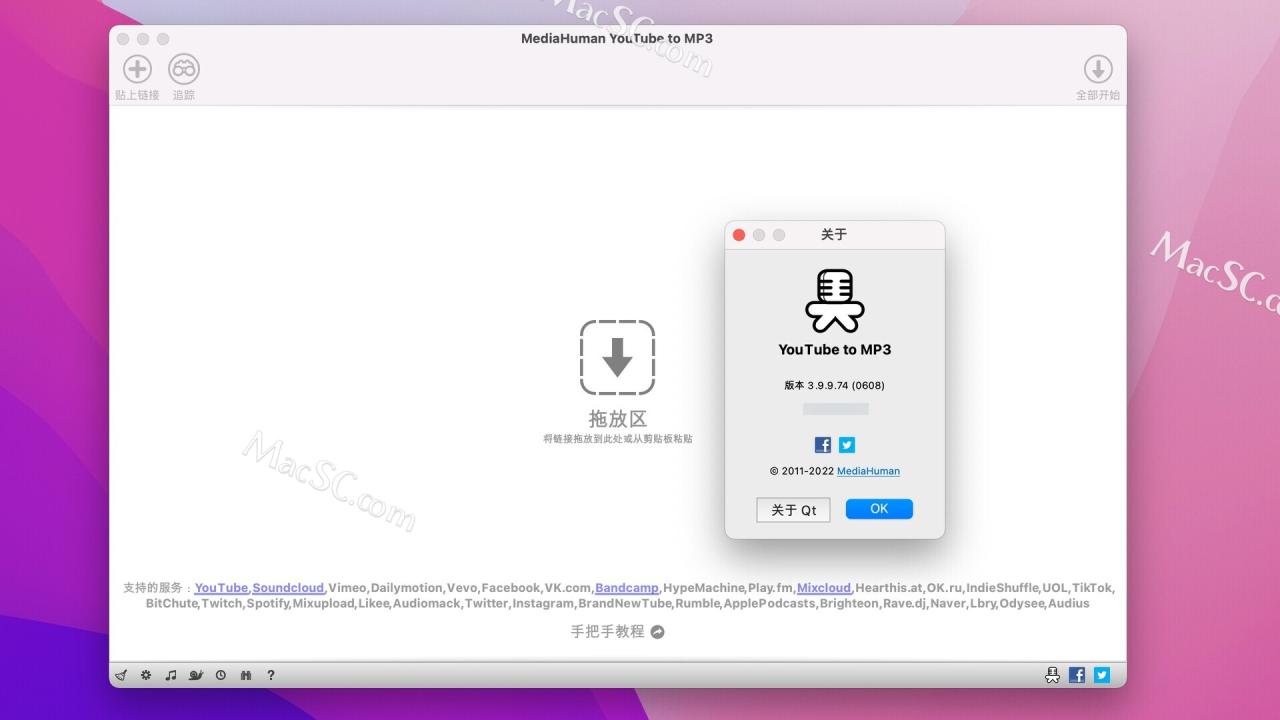Open Twitter icon in main window status bar
The height and width of the screenshot is (720, 1280).
click(1102, 675)
